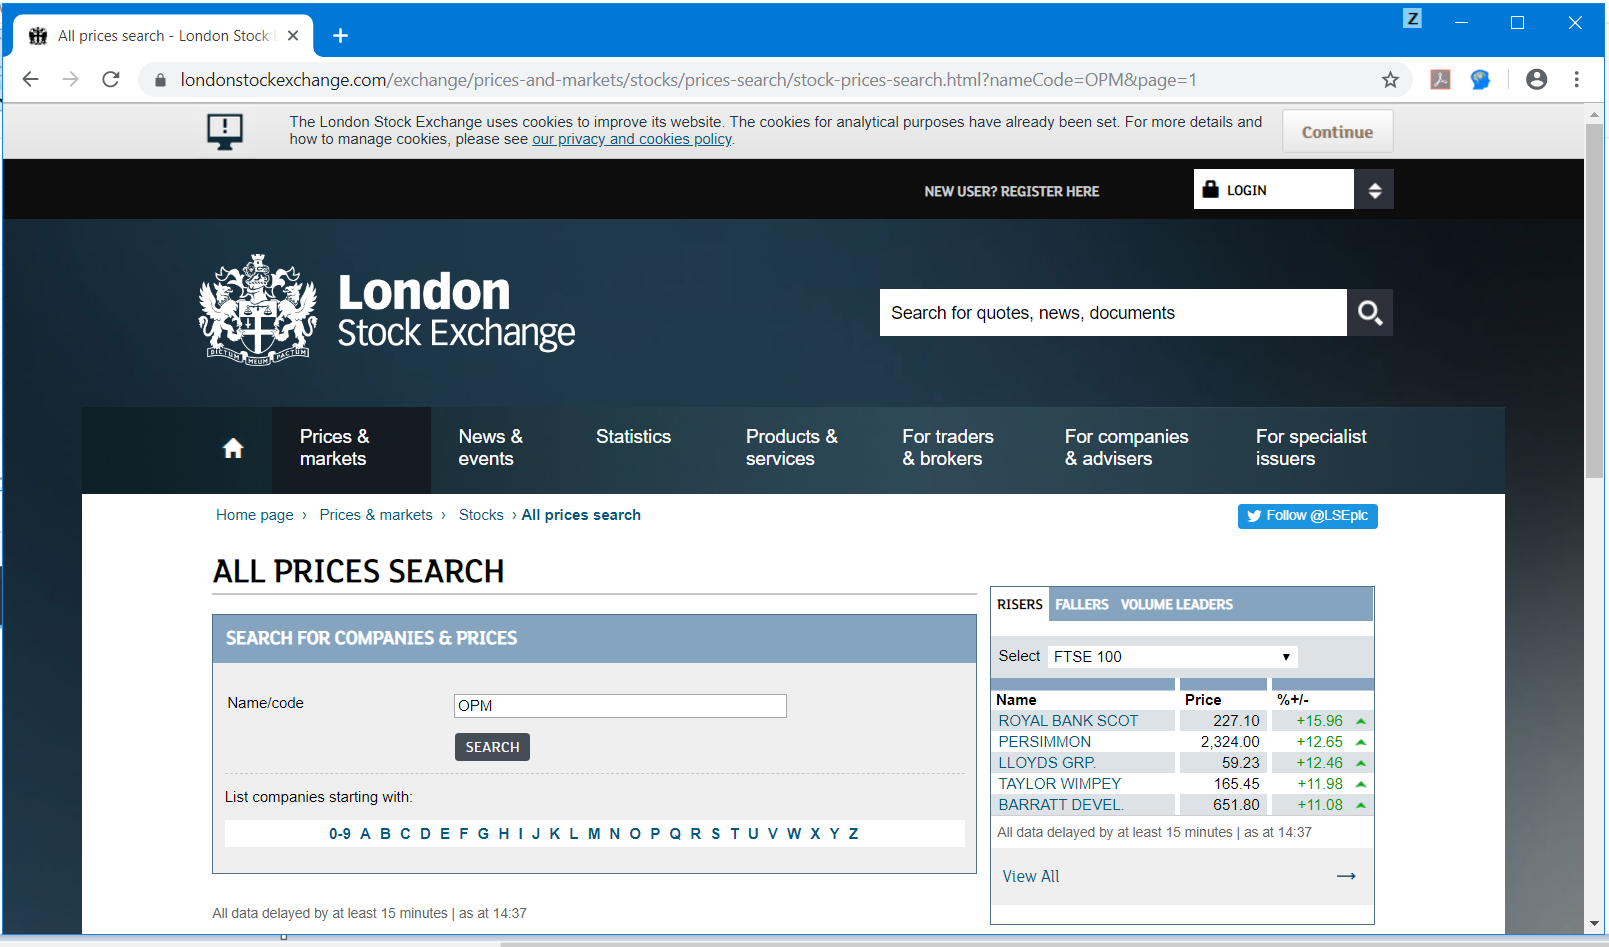
Task: Open PERSIMMON stock link
Action: 1044,742
